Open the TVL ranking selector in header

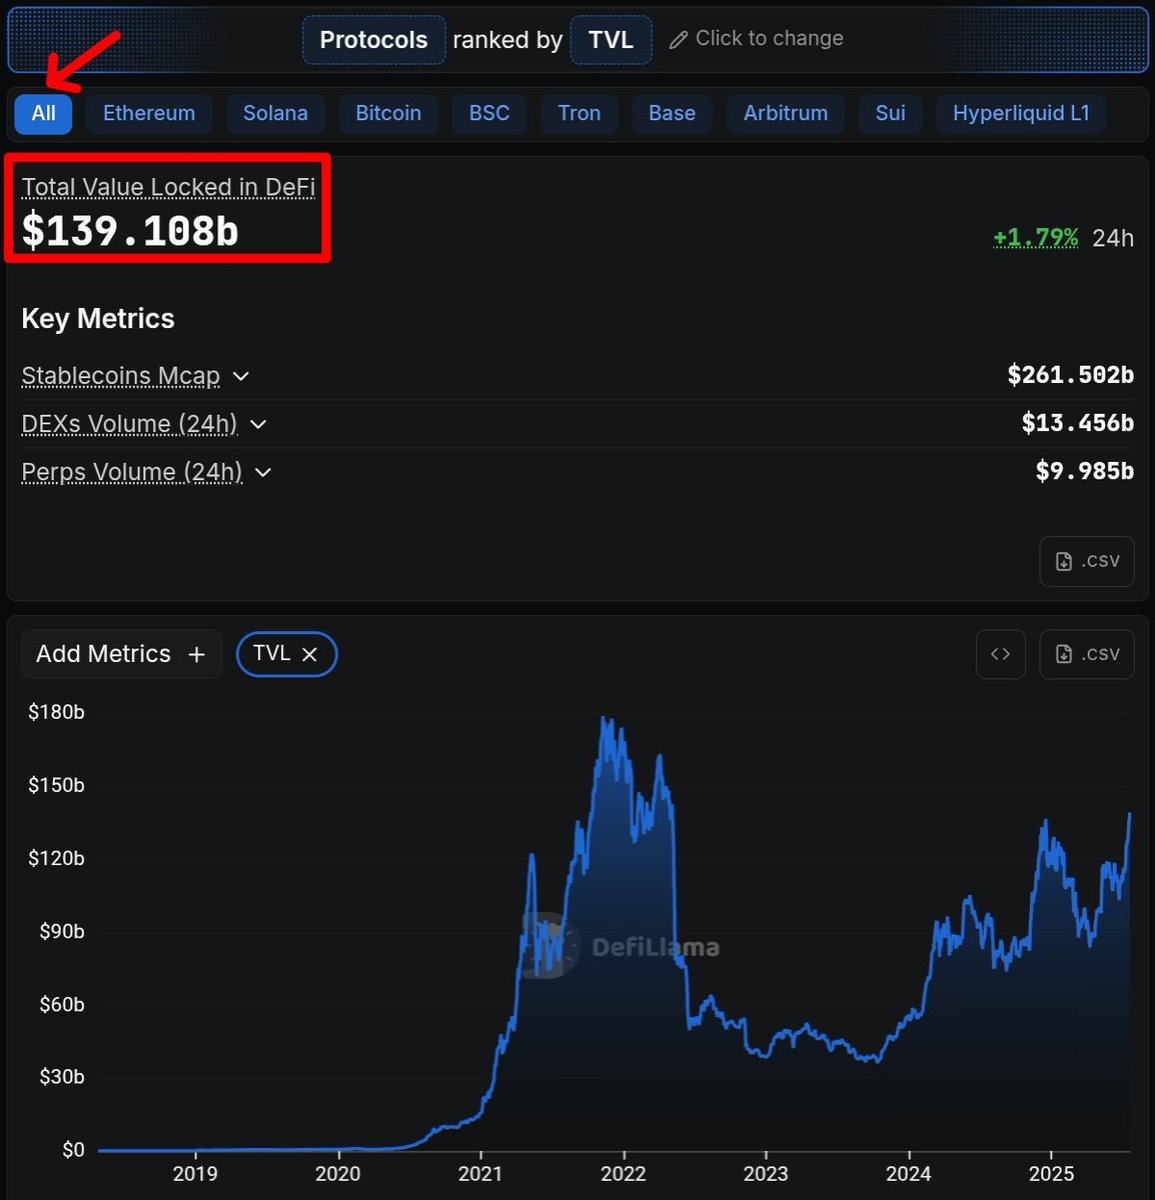tap(611, 40)
